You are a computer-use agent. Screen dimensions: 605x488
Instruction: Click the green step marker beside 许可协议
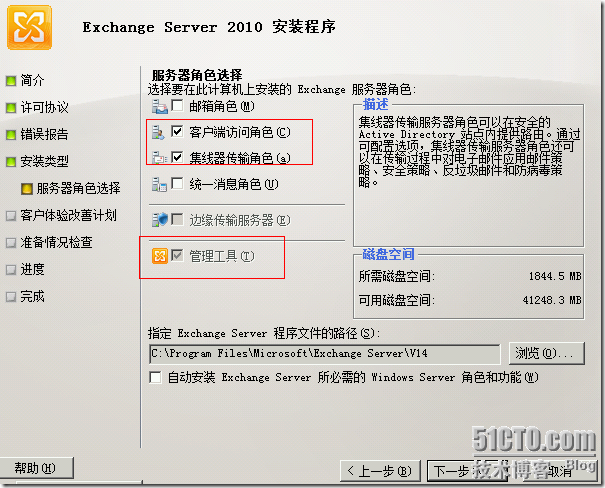click(x=11, y=108)
